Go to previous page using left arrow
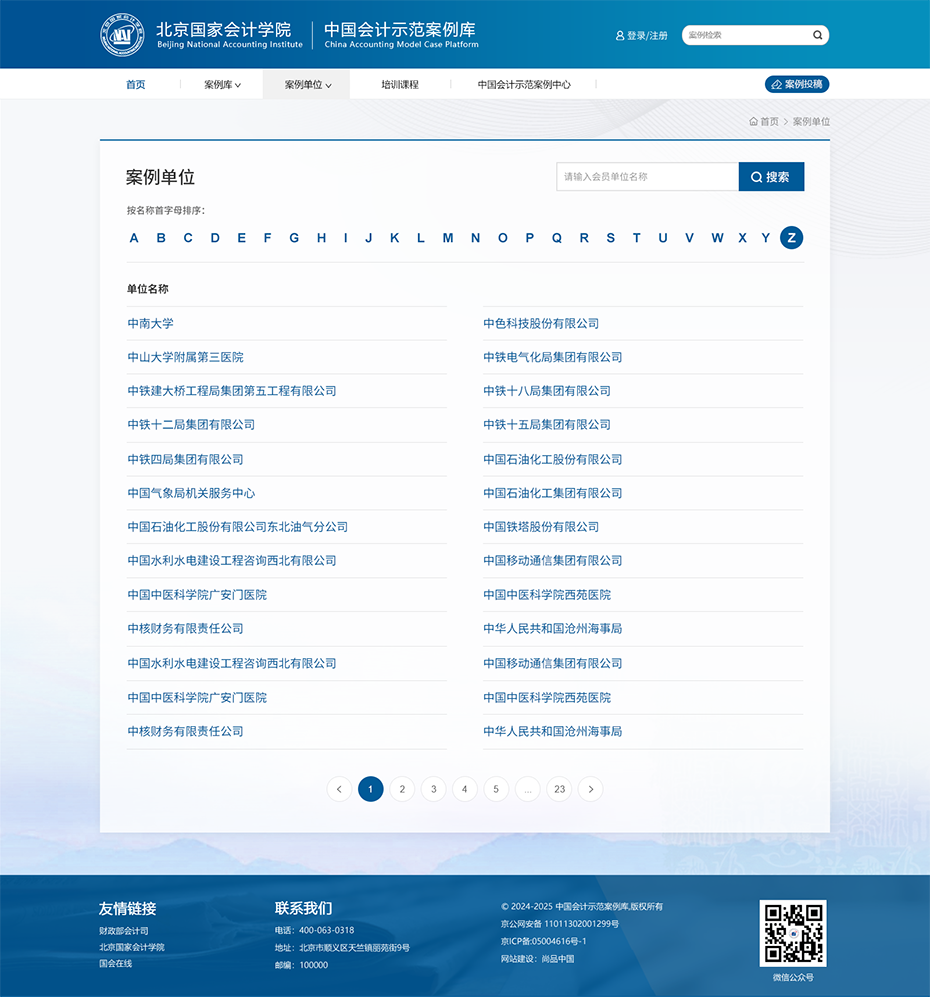The height and width of the screenshot is (997, 930). click(x=339, y=789)
